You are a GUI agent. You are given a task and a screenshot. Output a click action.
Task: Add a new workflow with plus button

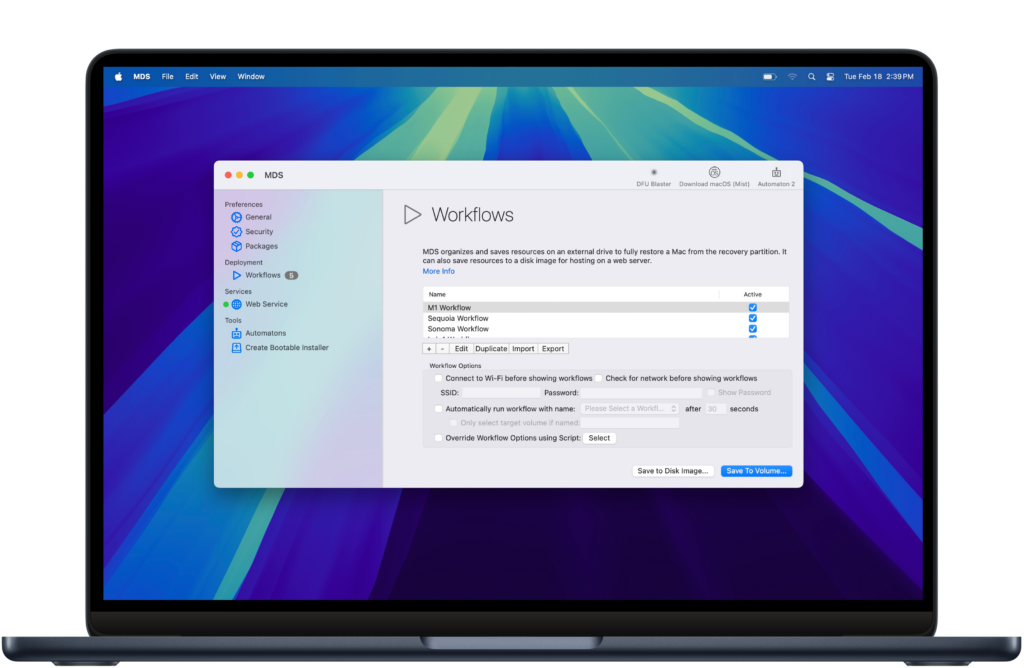(x=429, y=349)
